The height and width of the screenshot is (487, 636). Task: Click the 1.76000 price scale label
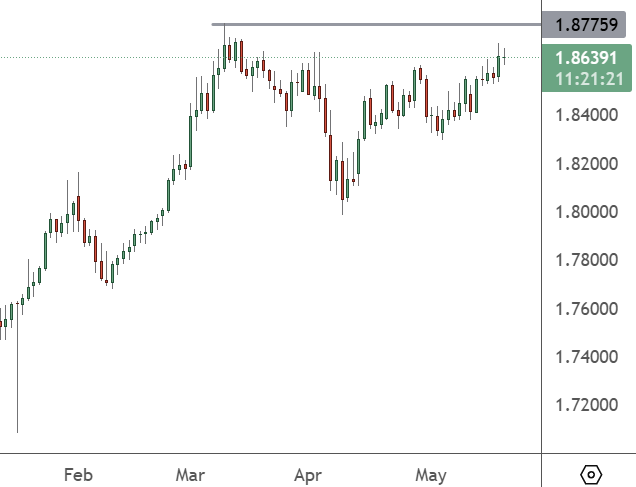(585, 309)
